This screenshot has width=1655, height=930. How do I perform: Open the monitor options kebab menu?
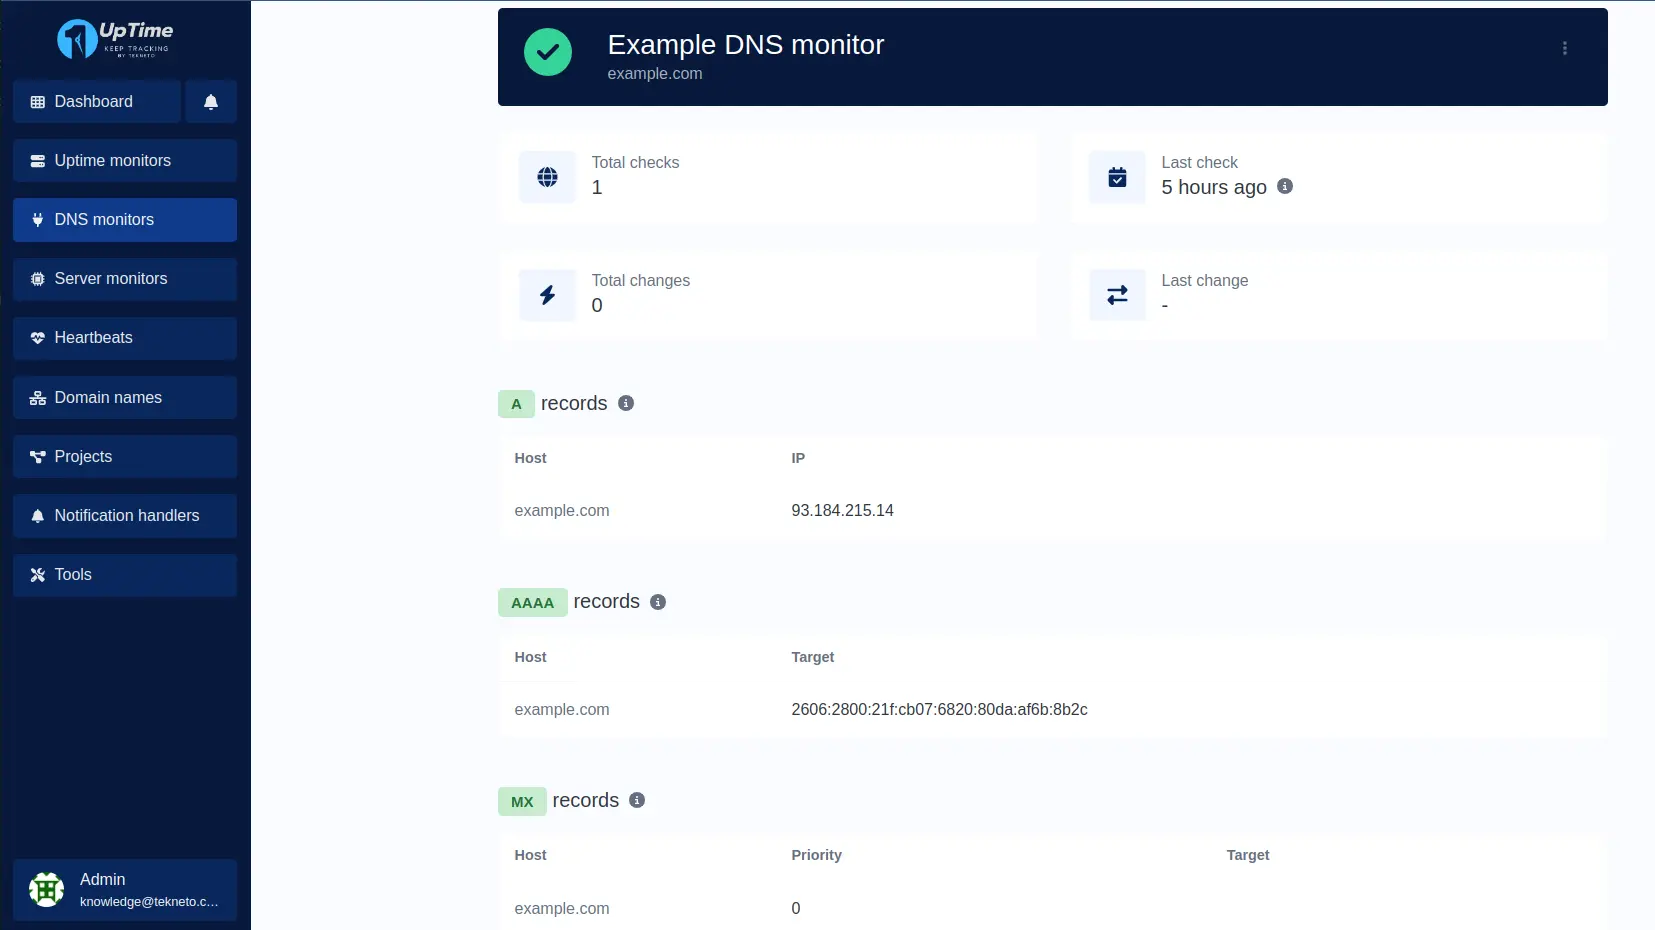(1564, 48)
